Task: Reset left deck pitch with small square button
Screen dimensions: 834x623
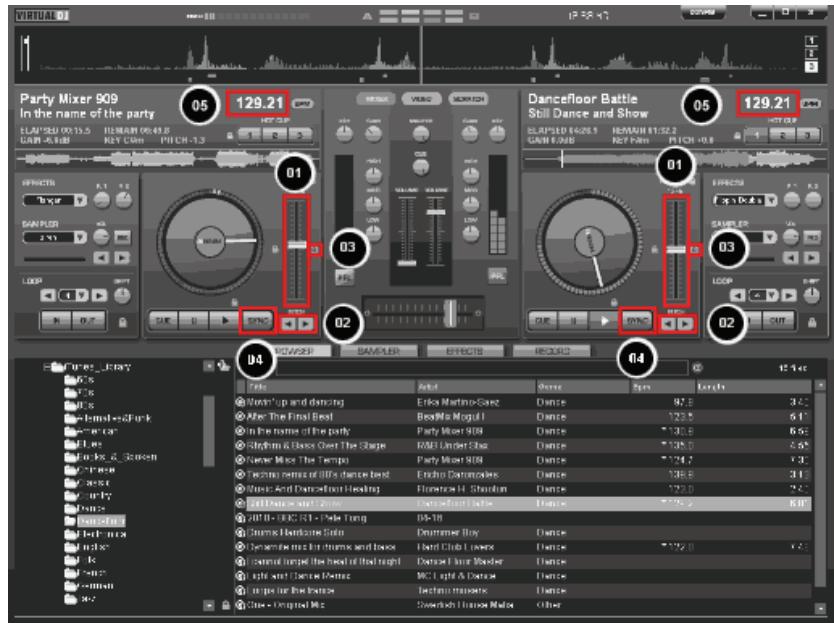Action: pos(315,249)
